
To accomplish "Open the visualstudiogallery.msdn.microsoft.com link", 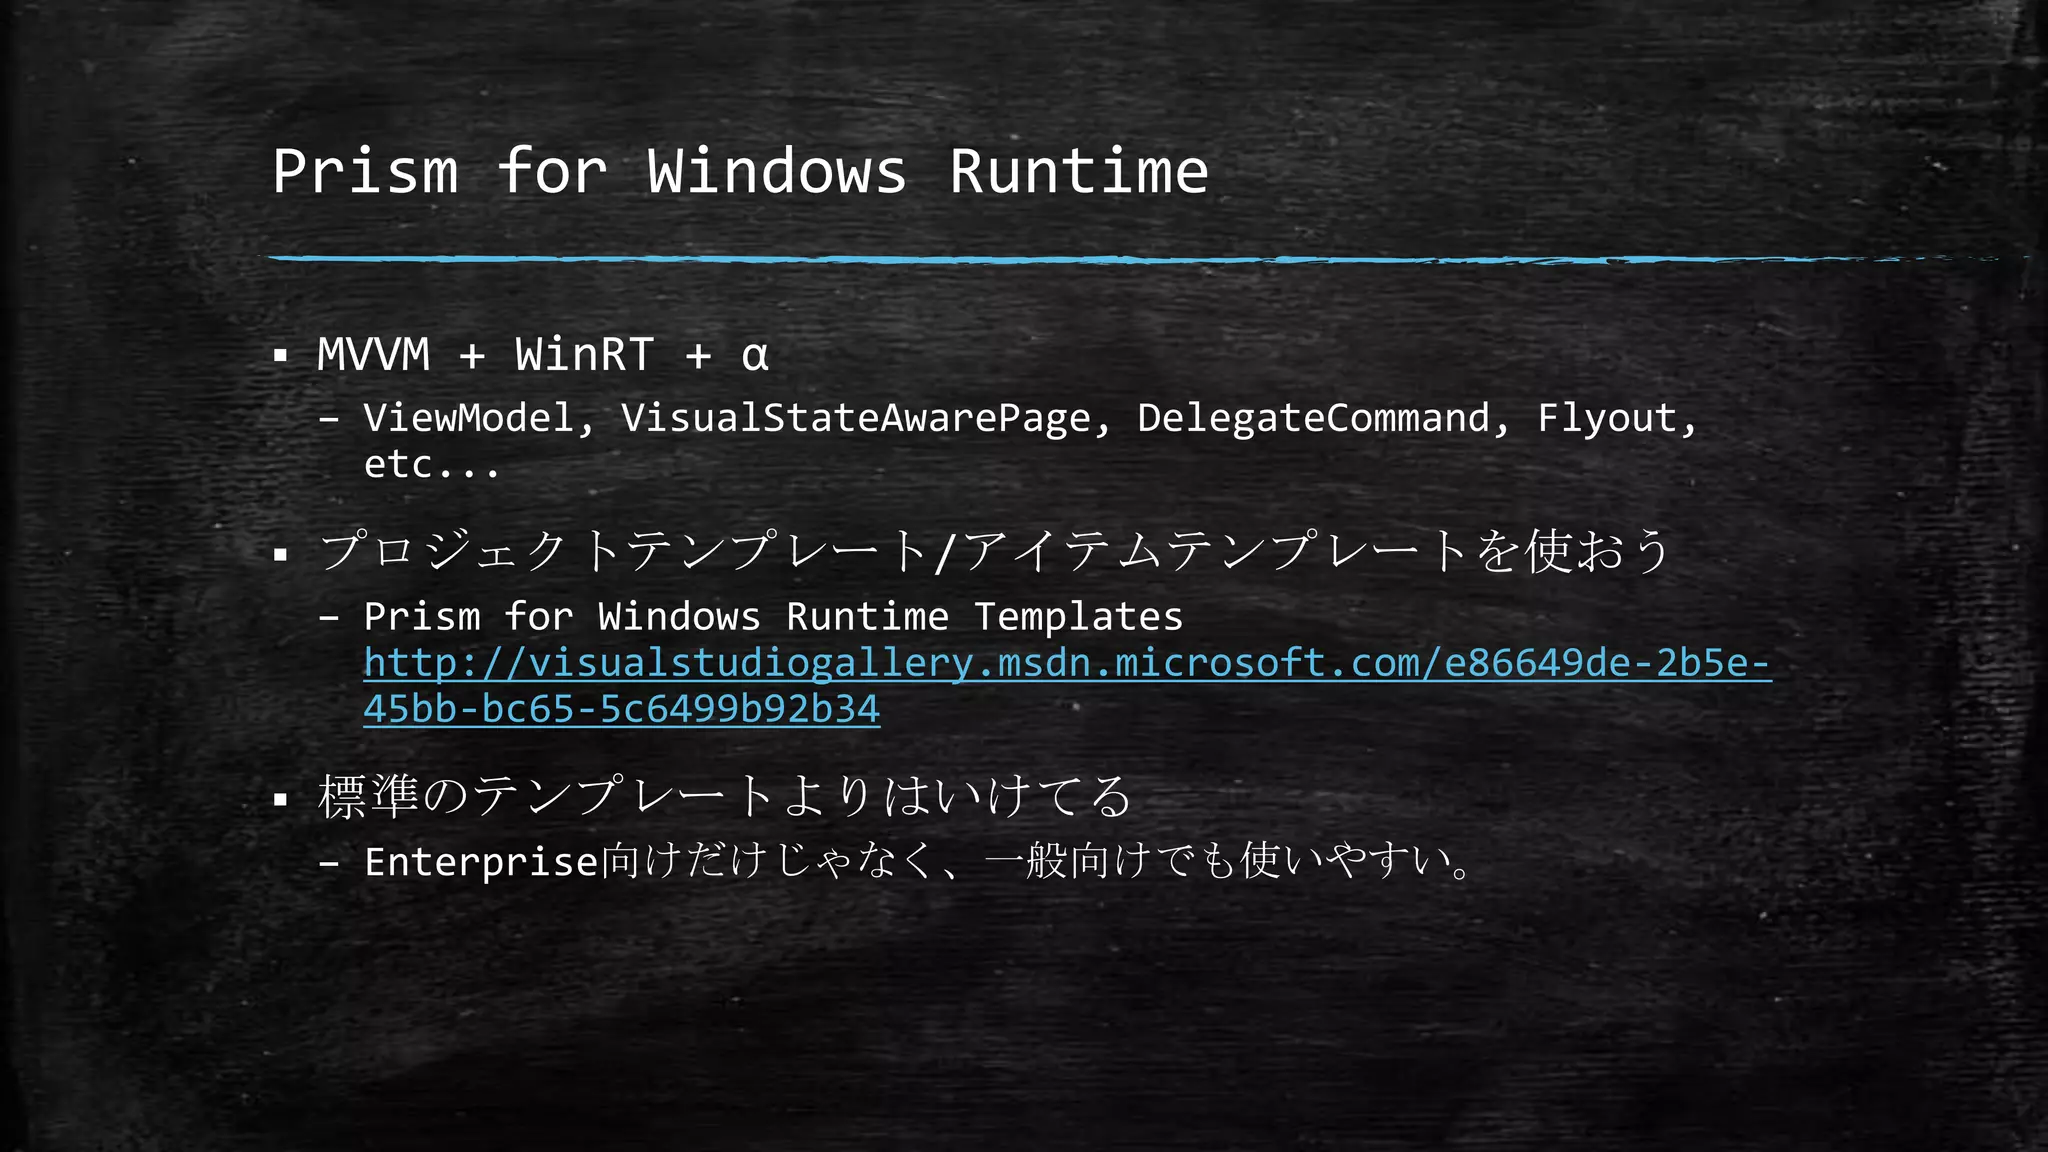I will point(1067,686).
